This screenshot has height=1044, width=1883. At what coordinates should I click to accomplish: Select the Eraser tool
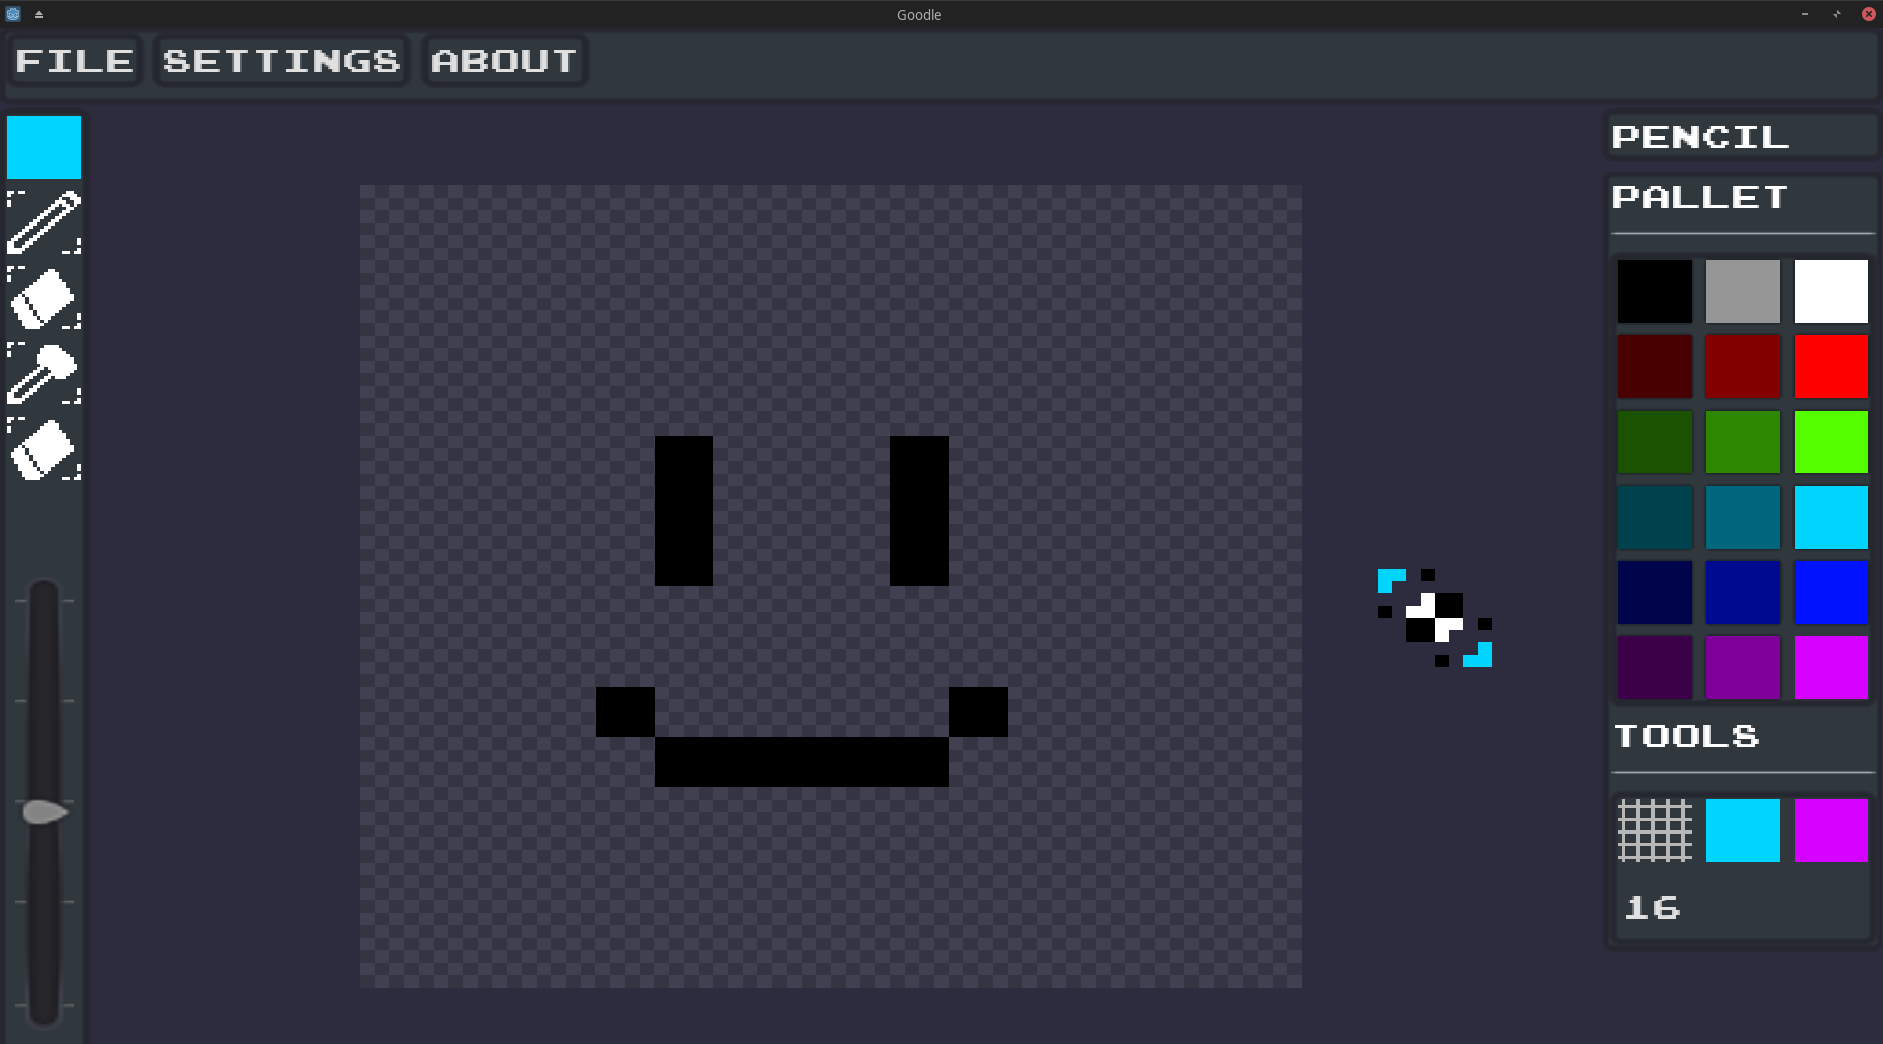click(44, 298)
